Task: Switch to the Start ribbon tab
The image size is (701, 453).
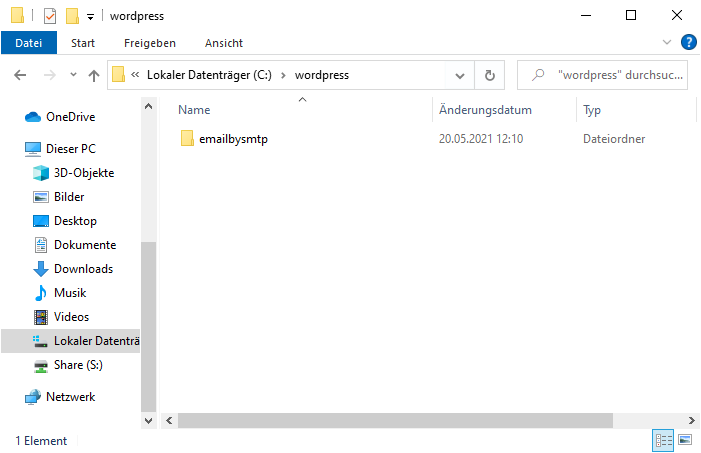Action: coord(83,43)
